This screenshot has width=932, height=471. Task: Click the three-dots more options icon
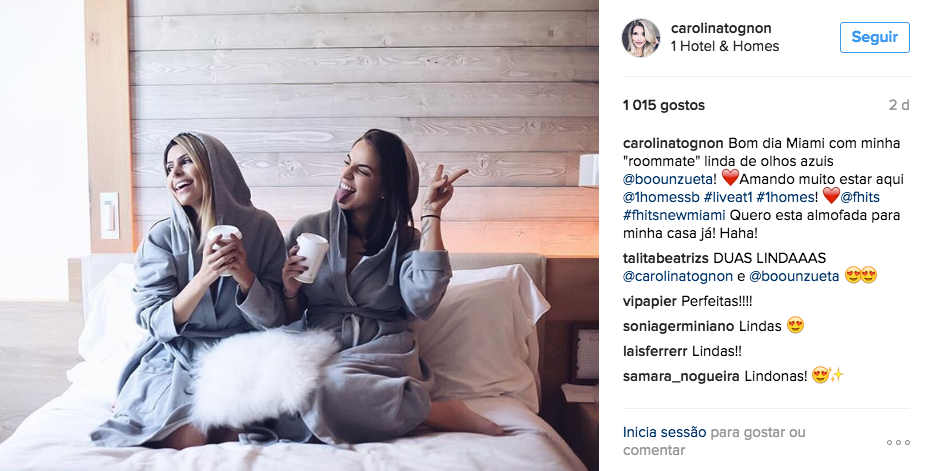pos(898,442)
